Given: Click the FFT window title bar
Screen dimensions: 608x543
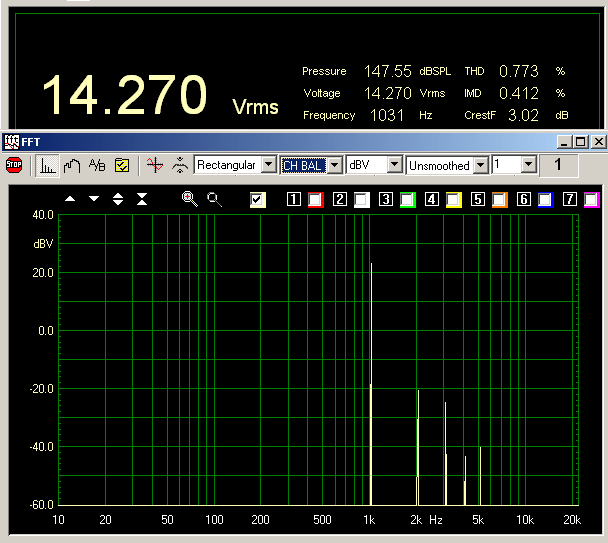Looking at the screenshot, I should click(x=280, y=142).
